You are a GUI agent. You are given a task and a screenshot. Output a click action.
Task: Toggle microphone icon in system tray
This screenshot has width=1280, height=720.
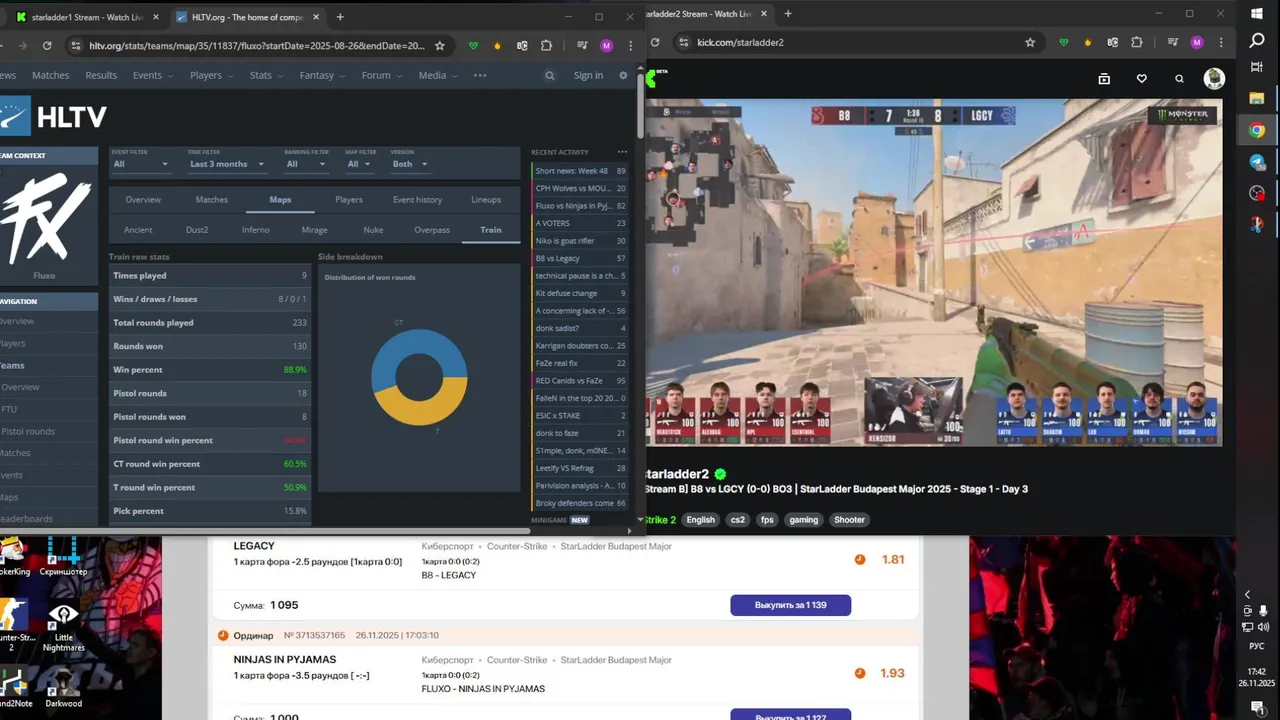pyautogui.click(x=1264, y=611)
